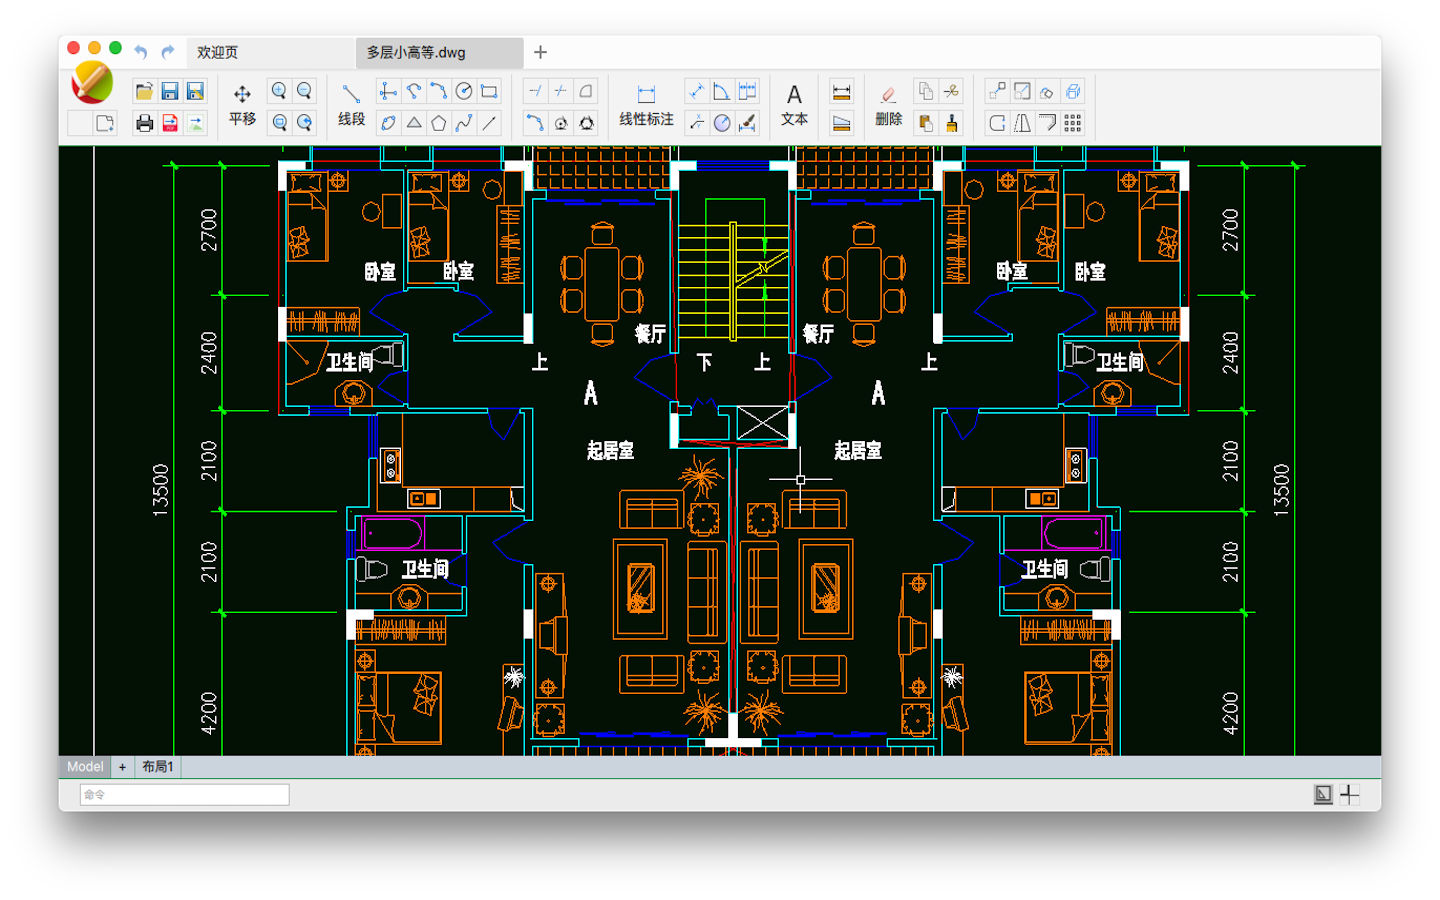Click the open file folder icon
Screen dimensions: 1440x900
(144, 92)
